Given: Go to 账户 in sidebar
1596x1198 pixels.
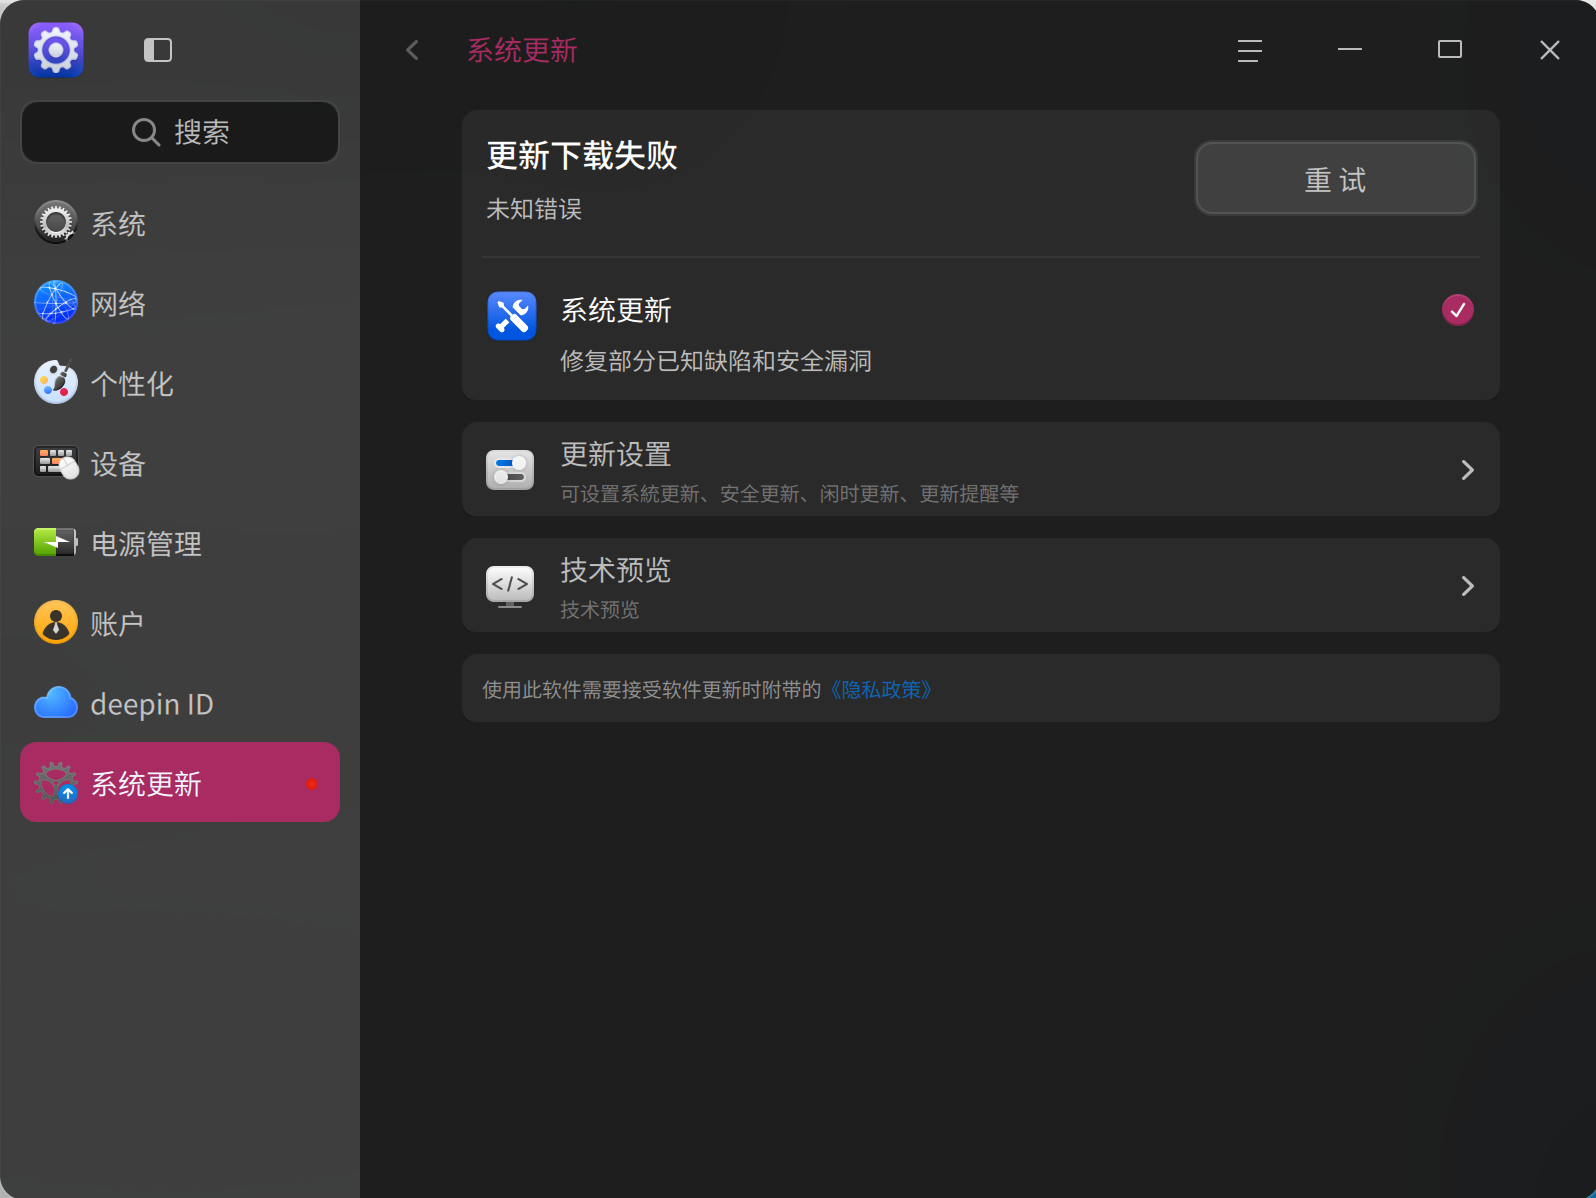Looking at the screenshot, I should [x=180, y=623].
